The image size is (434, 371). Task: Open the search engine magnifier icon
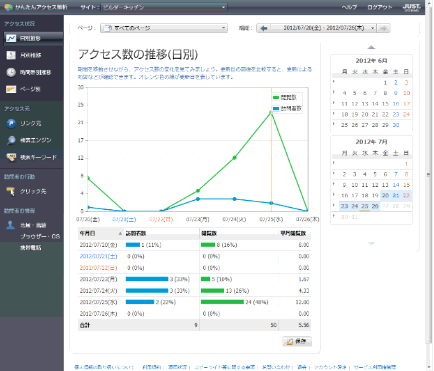(x=11, y=140)
